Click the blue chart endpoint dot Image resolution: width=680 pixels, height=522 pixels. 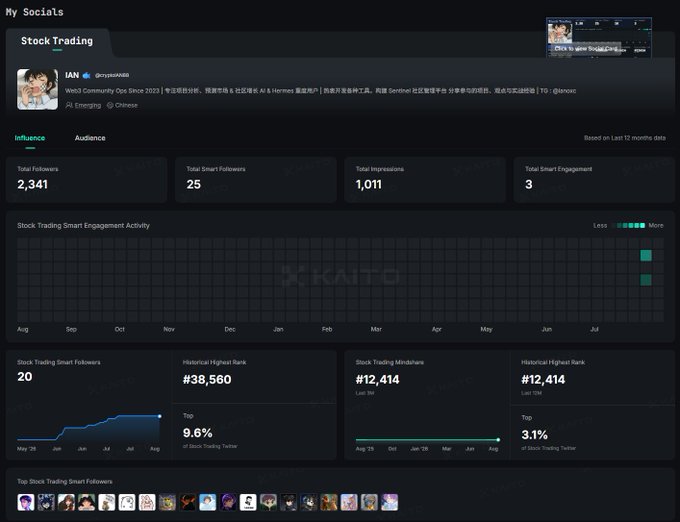coord(160,416)
